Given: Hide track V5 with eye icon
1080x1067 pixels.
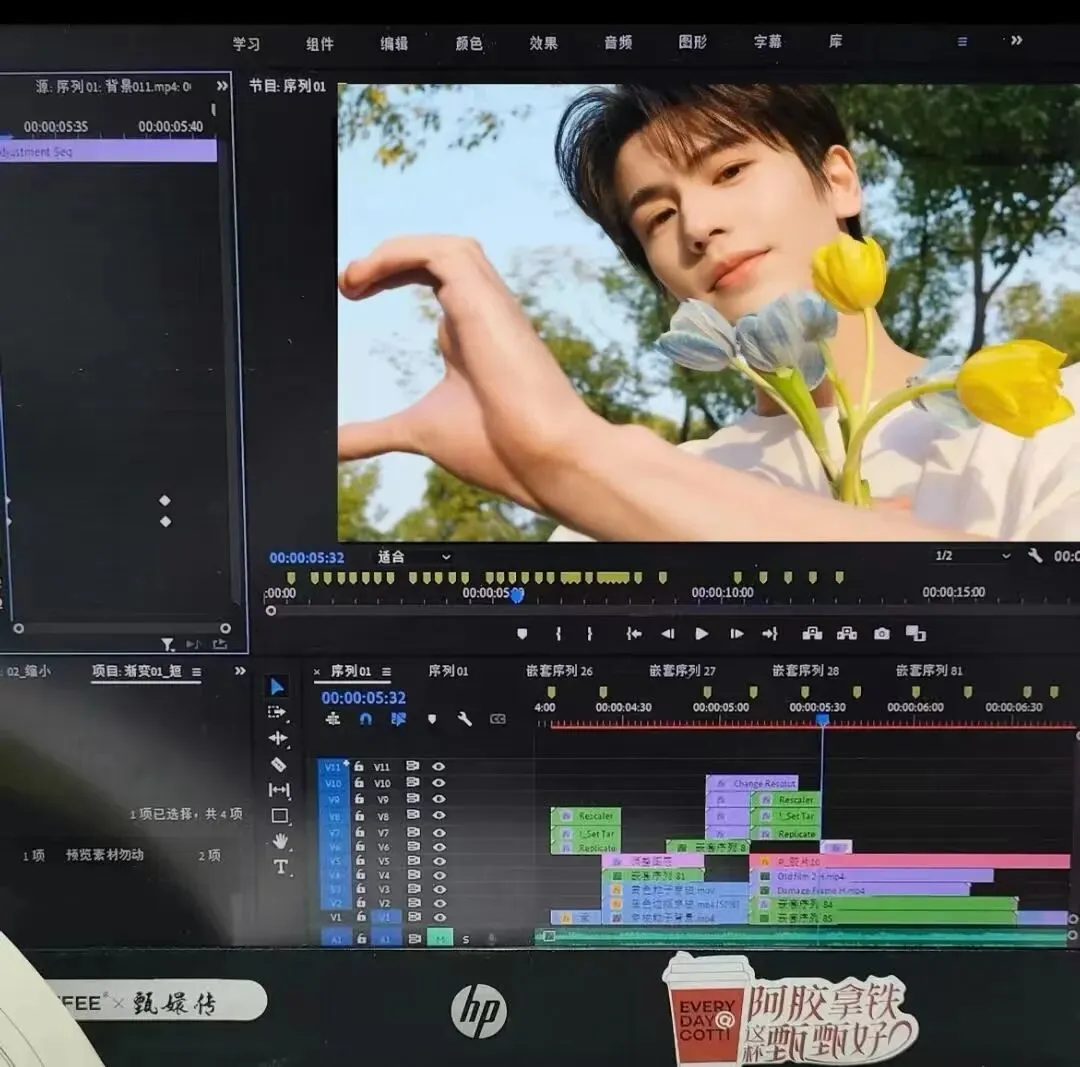Looking at the screenshot, I should point(438,861).
